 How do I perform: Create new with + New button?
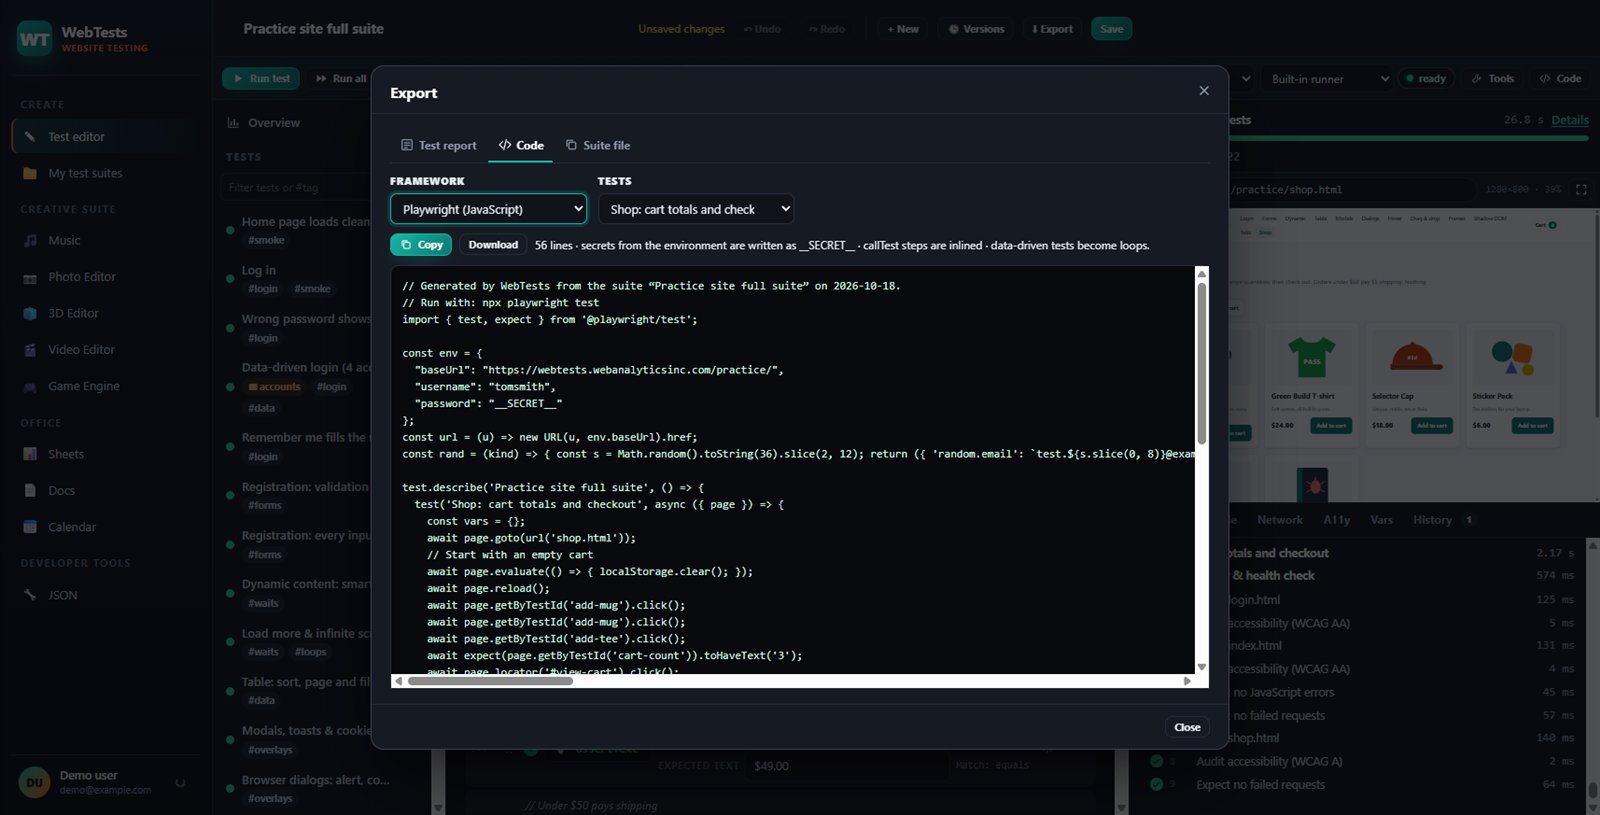tap(903, 29)
